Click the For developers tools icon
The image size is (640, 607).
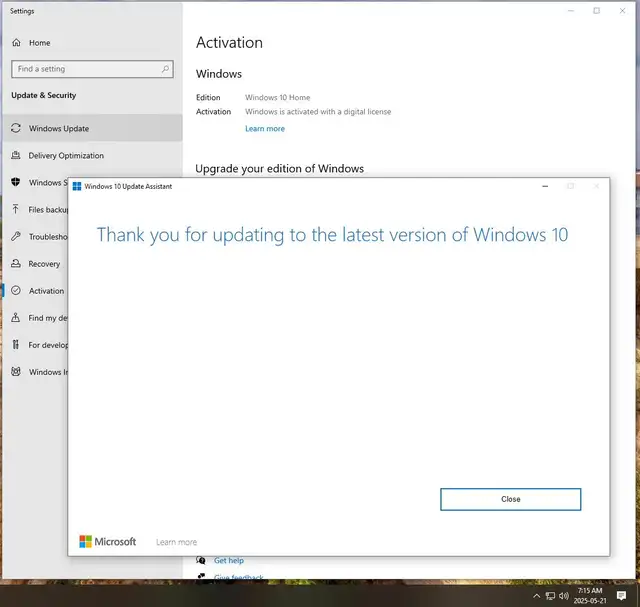tap(16, 345)
